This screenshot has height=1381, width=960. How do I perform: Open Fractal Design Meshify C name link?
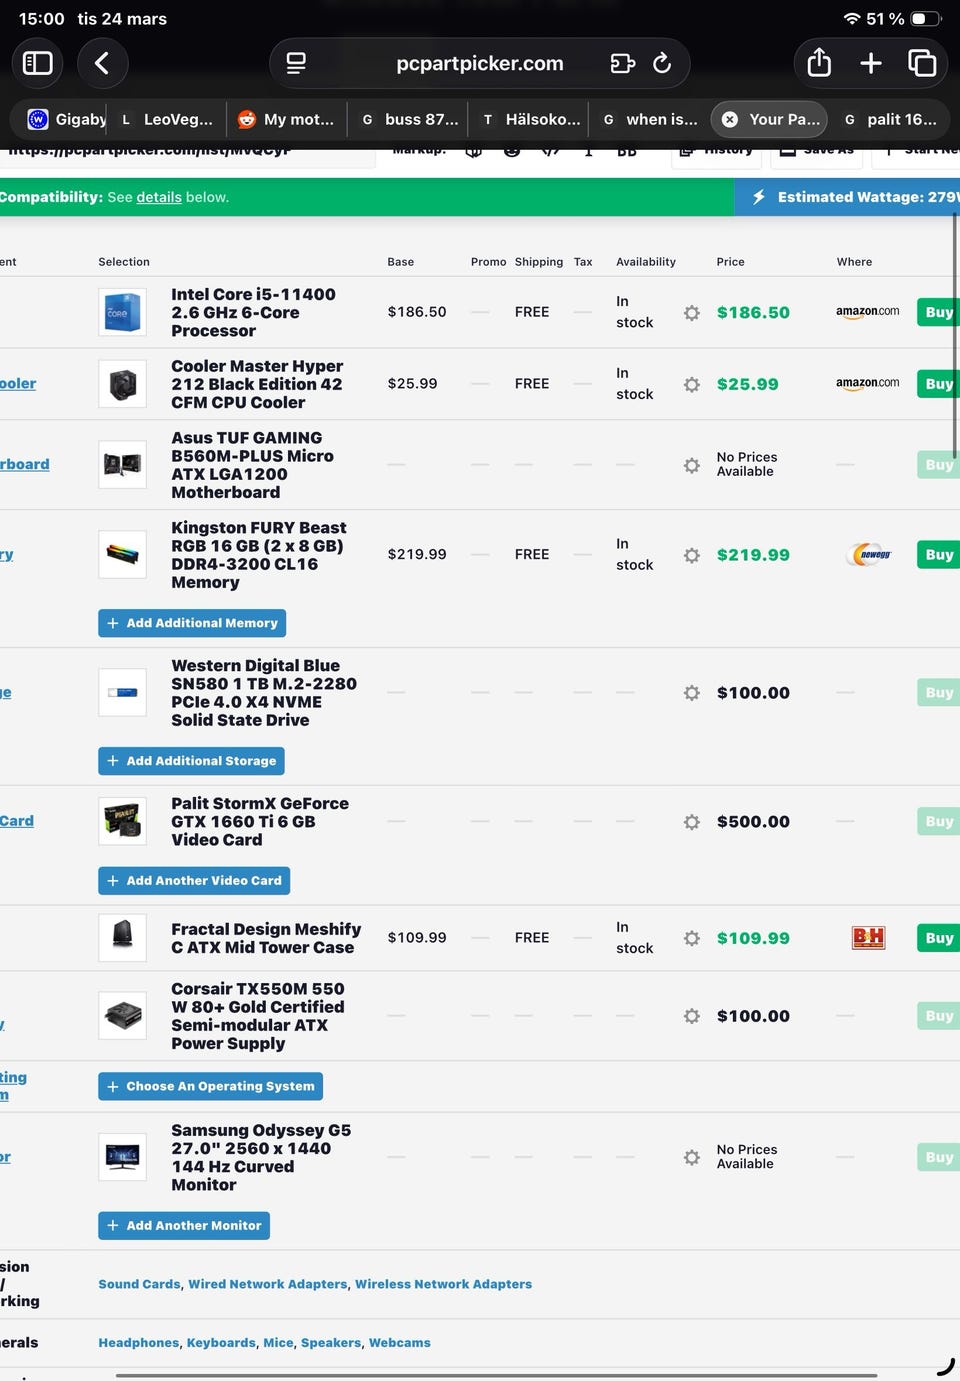click(266, 938)
